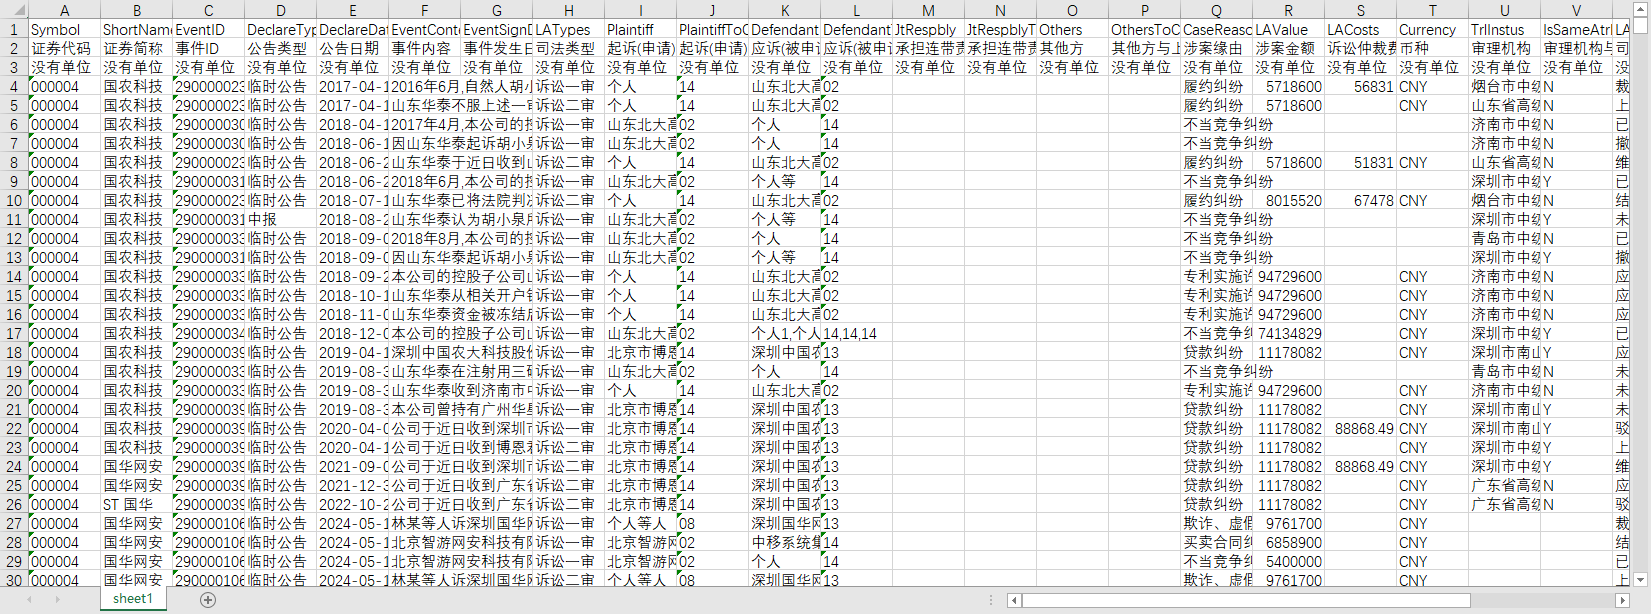The width and height of the screenshot is (1651, 614).
Task: Click the cell "中报" in row 11
Action: [x=280, y=220]
